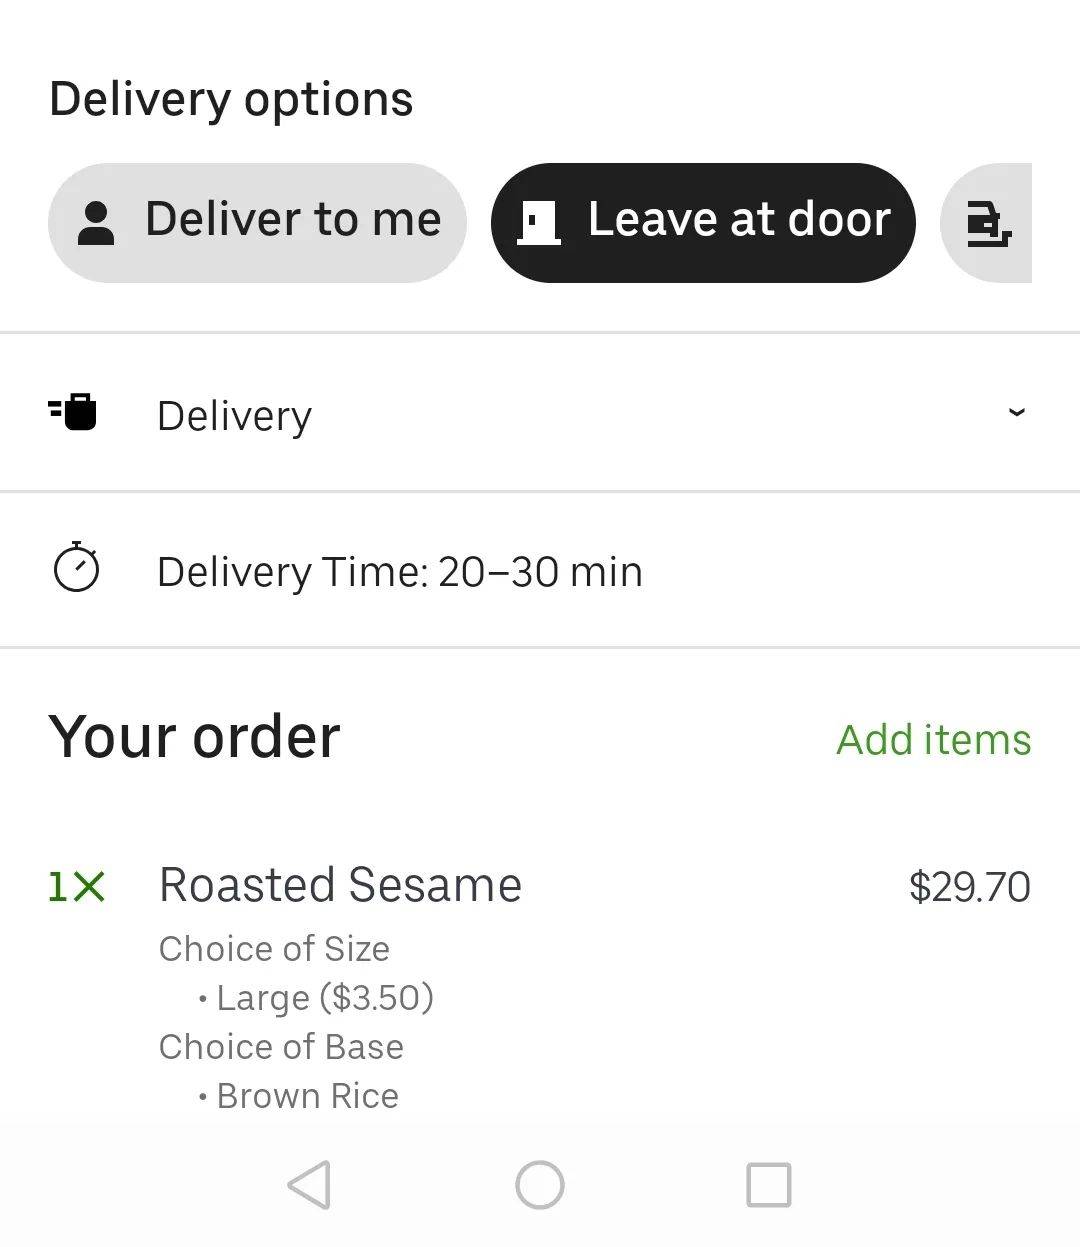The width and height of the screenshot is (1080, 1247).
Task: Tap the Your order heading
Action: click(x=194, y=737)
